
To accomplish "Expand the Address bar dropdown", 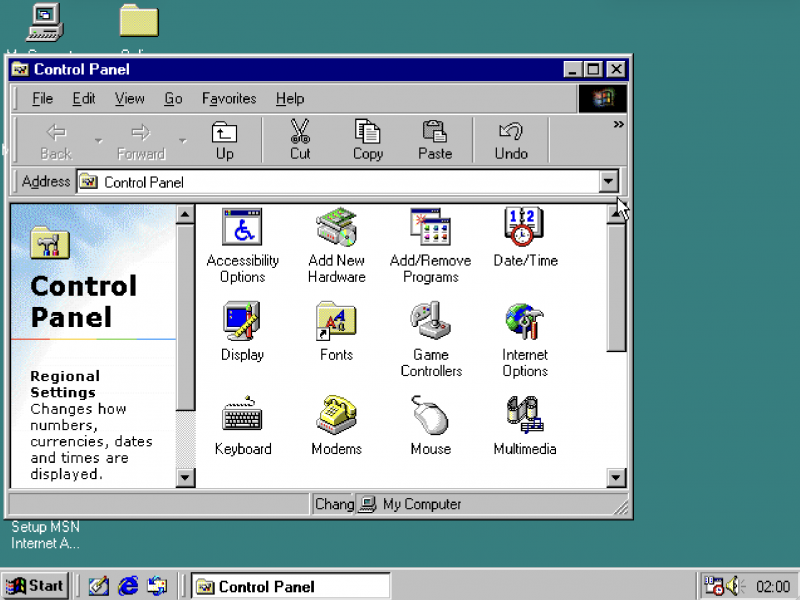I will pos(608,182).
